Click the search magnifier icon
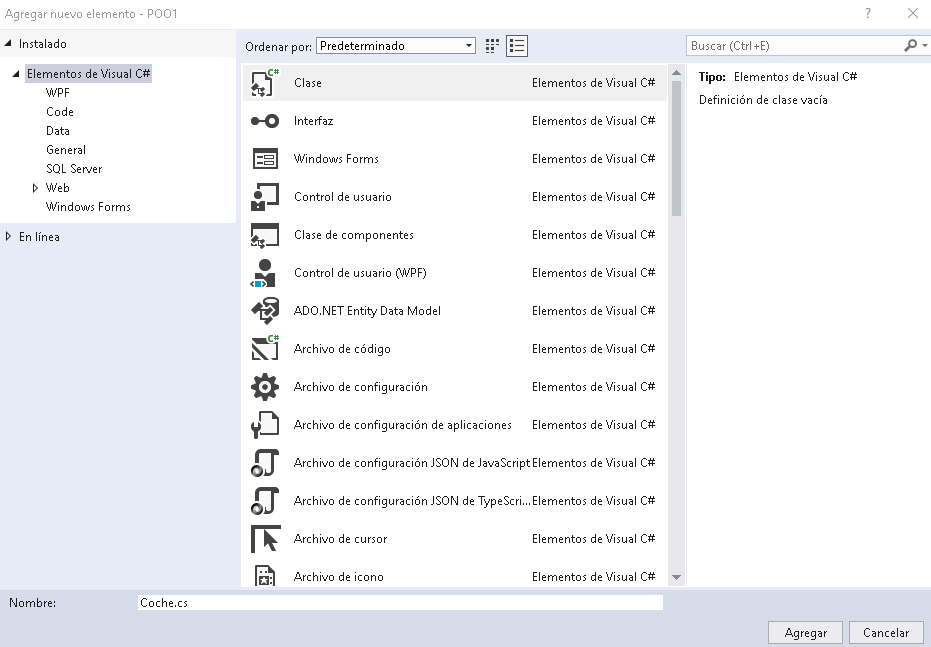The width and height of the screenshot is (931, 647). (x=910, y=46)
